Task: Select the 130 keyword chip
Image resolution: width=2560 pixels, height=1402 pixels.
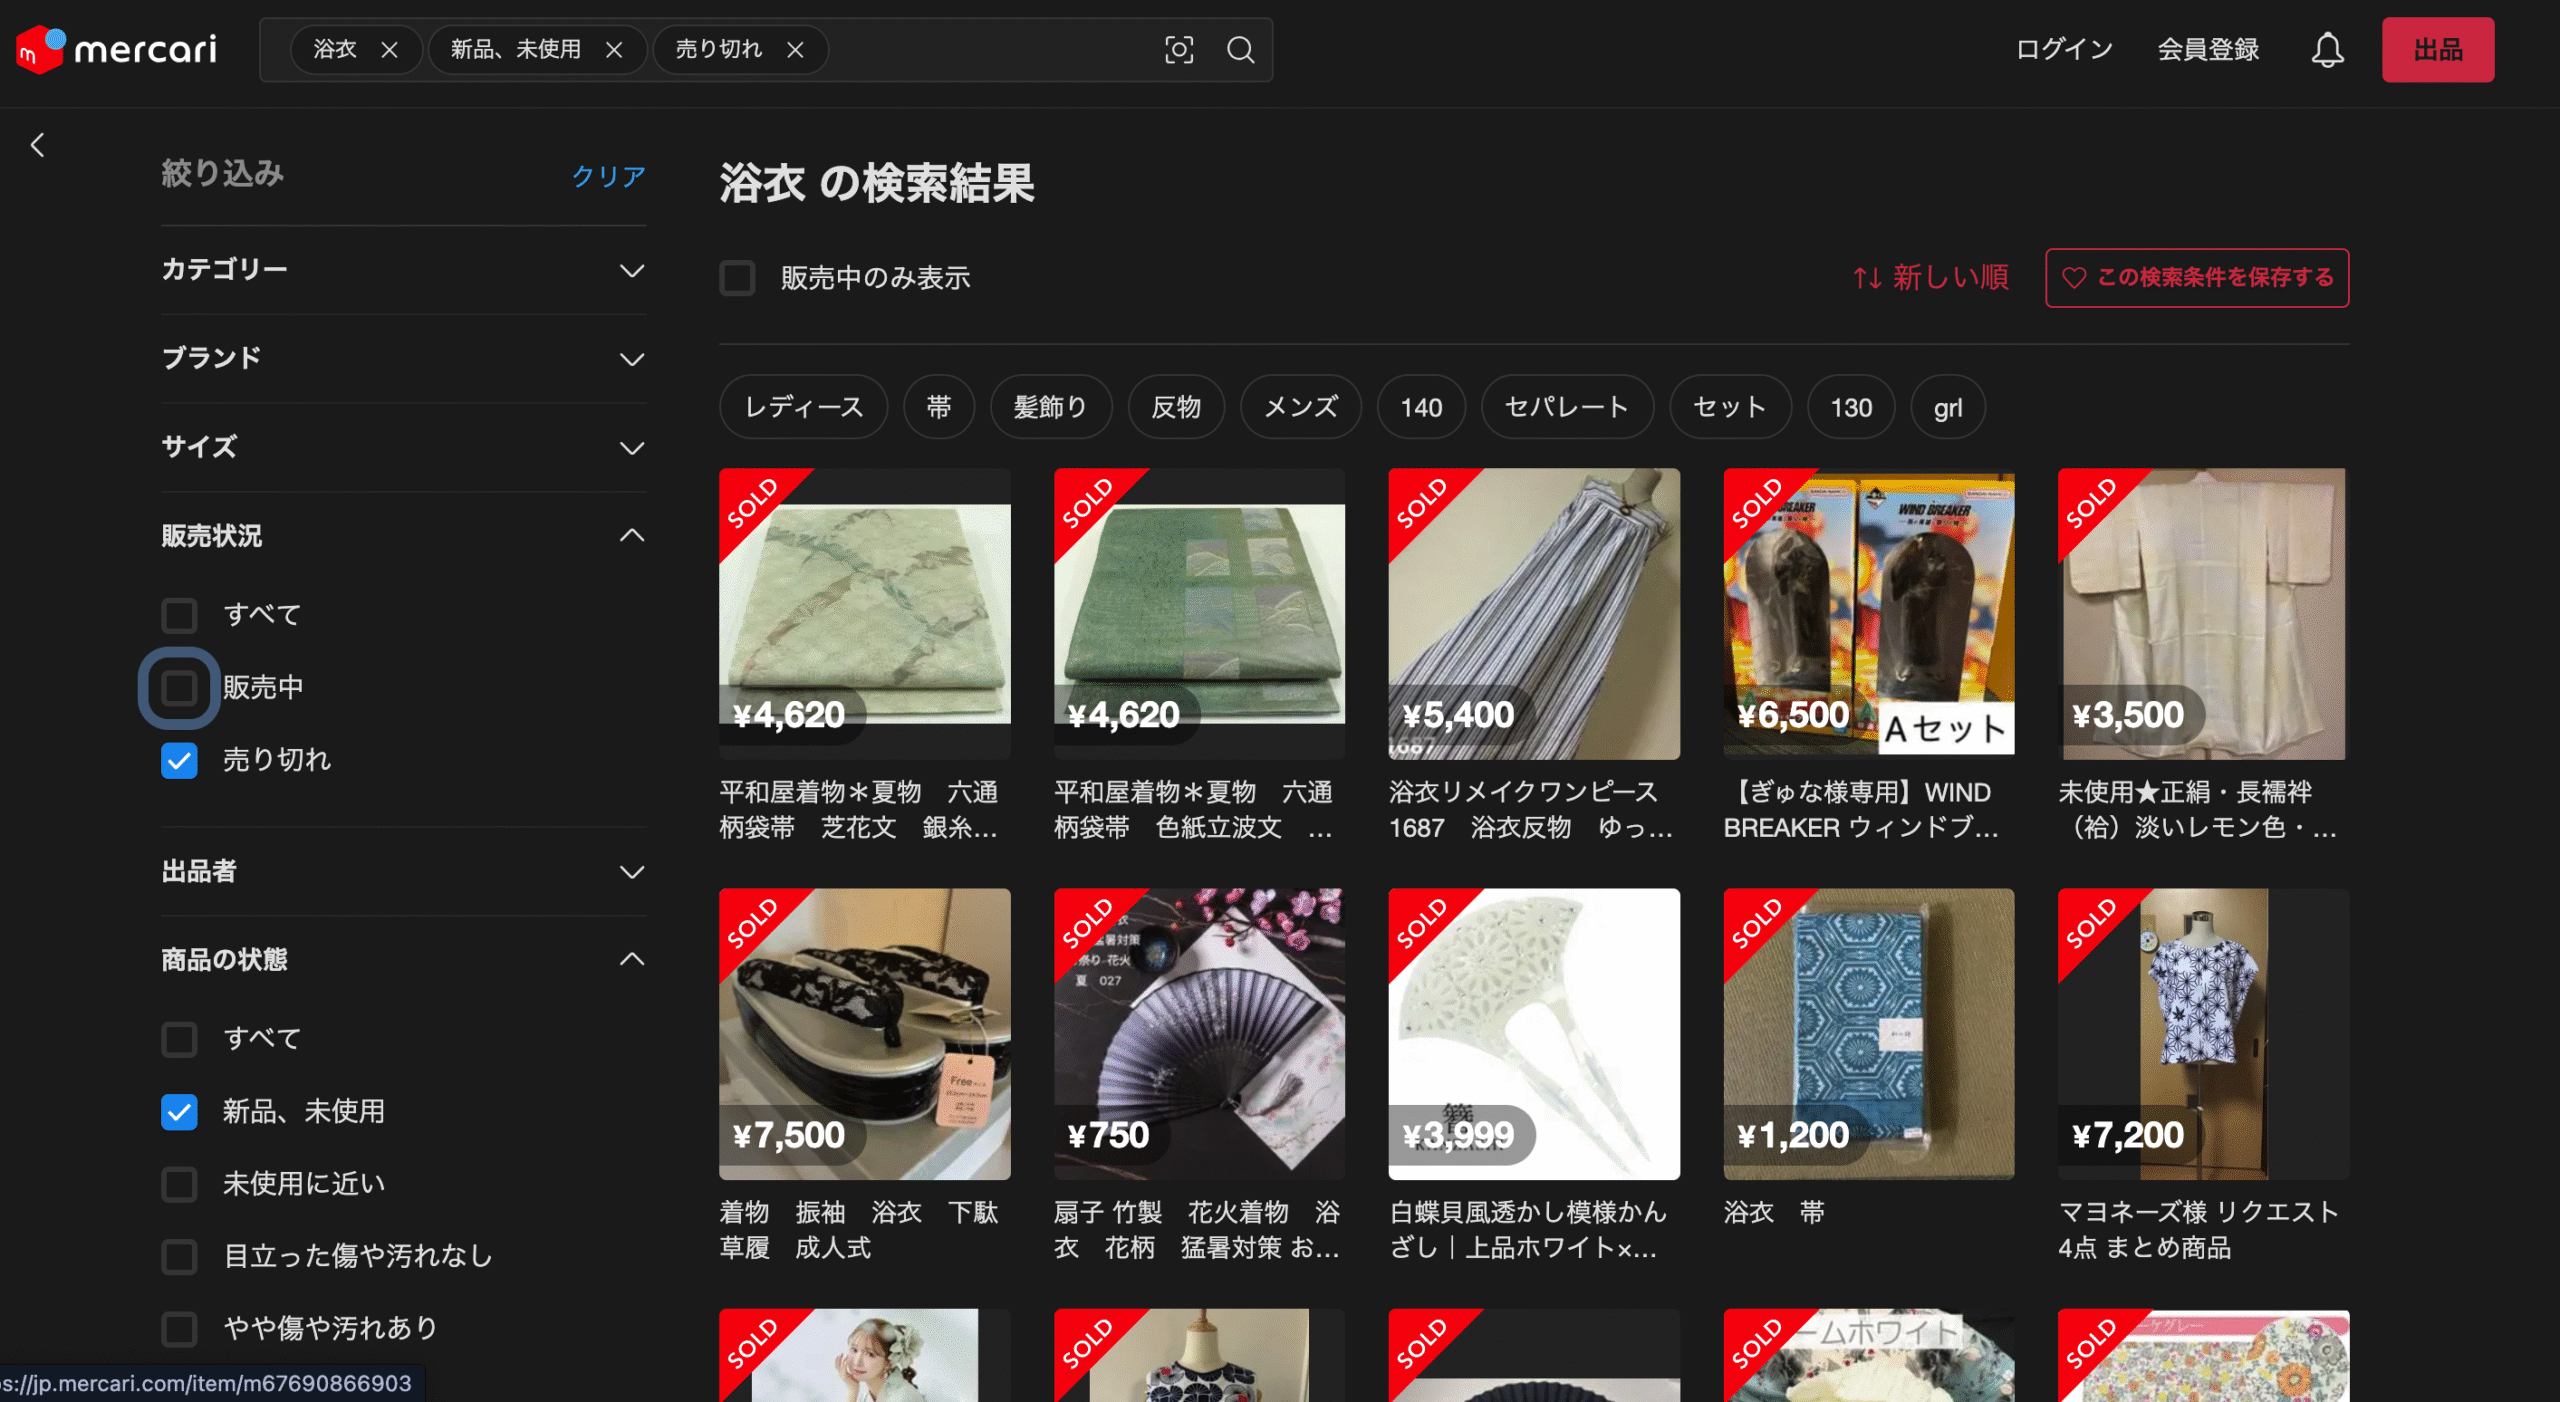Action: point(1851,407)
